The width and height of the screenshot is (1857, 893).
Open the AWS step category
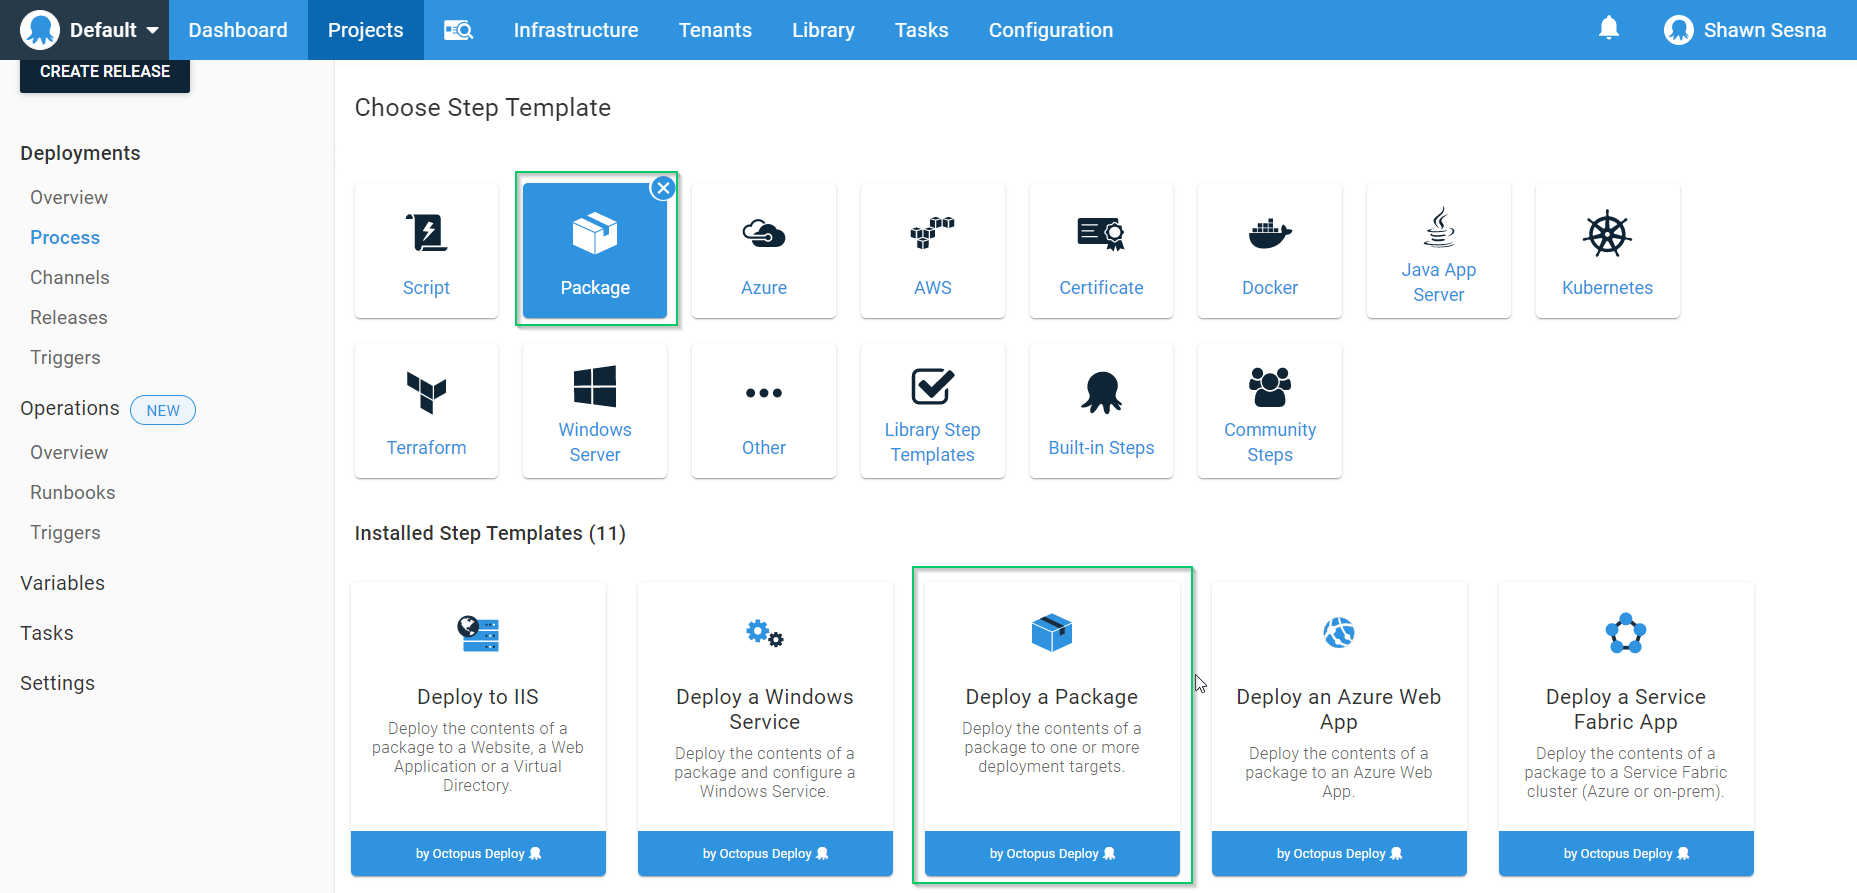click(x=932, y=251)
